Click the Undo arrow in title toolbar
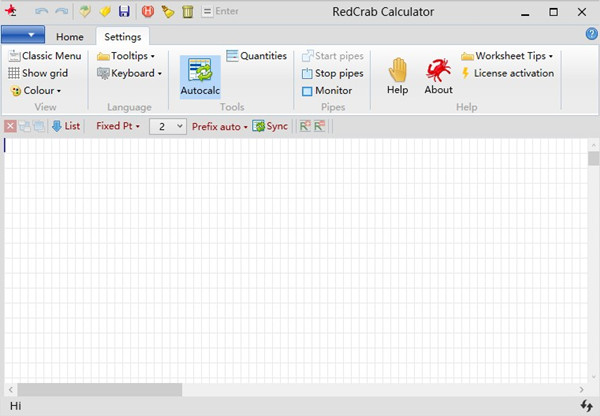The image size is (600, 416). pos(41,11)
